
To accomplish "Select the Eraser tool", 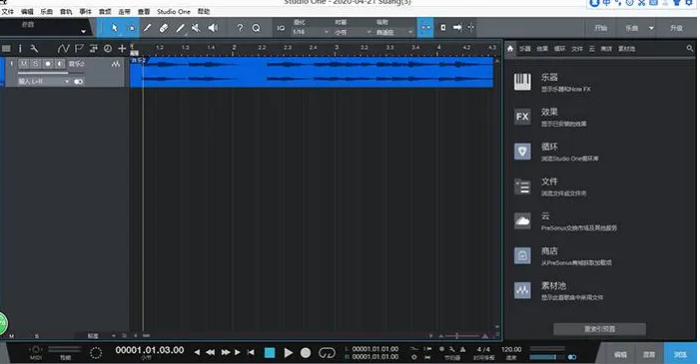I will click(163, 28).
